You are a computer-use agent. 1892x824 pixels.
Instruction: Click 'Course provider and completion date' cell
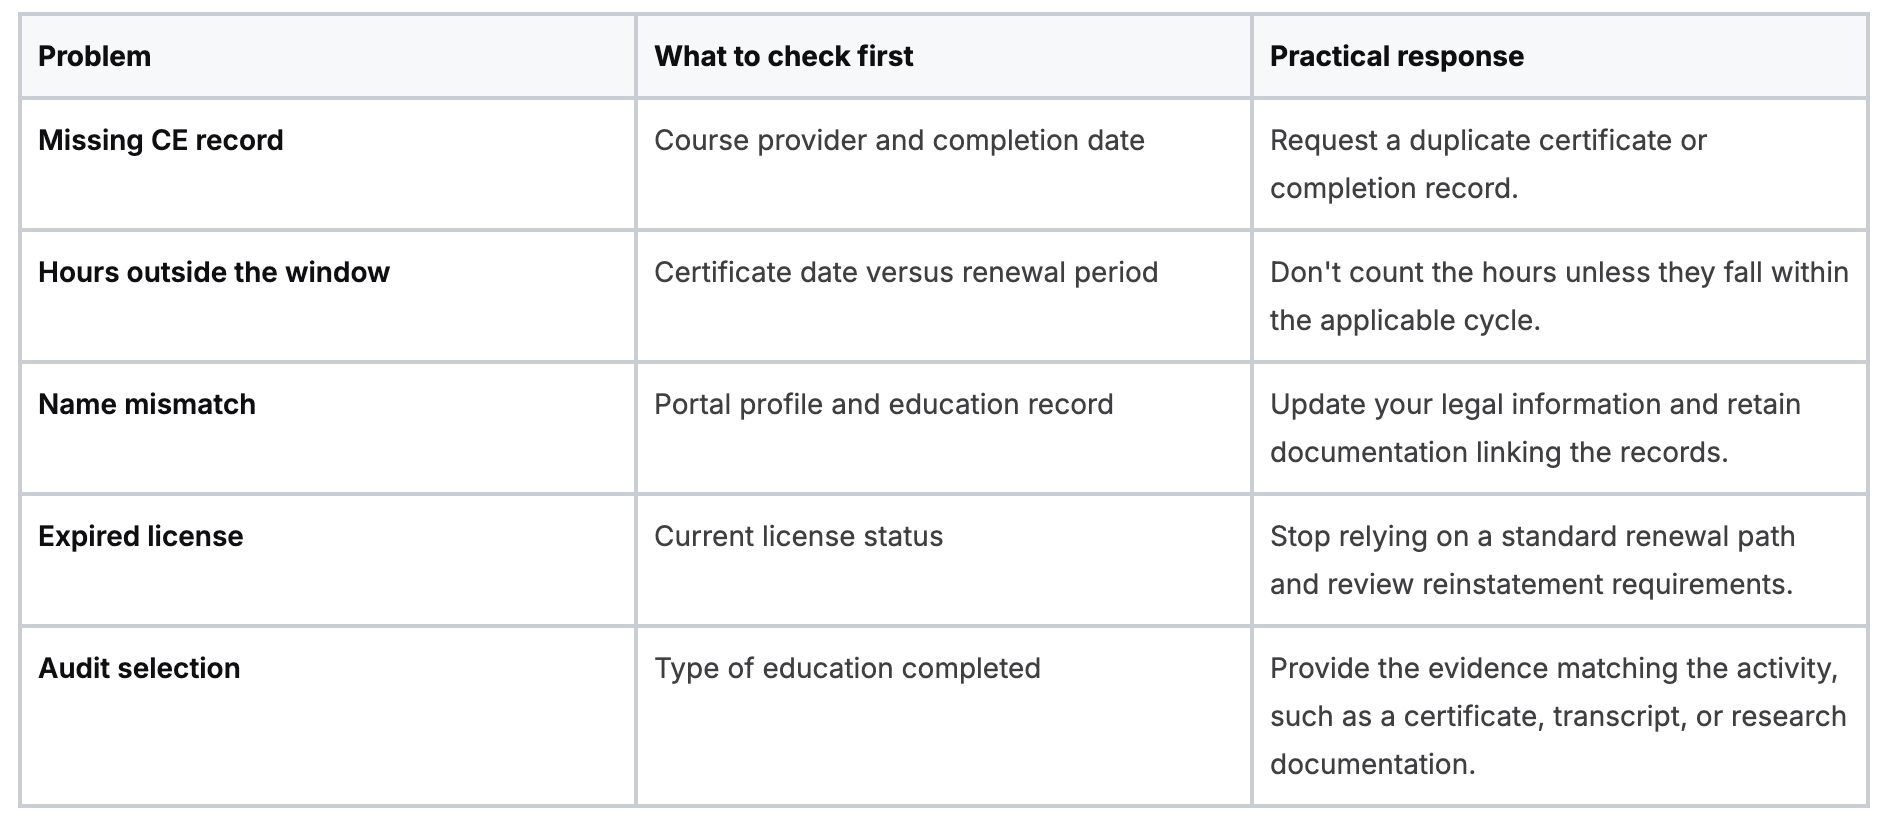click(x=899, y=140)
